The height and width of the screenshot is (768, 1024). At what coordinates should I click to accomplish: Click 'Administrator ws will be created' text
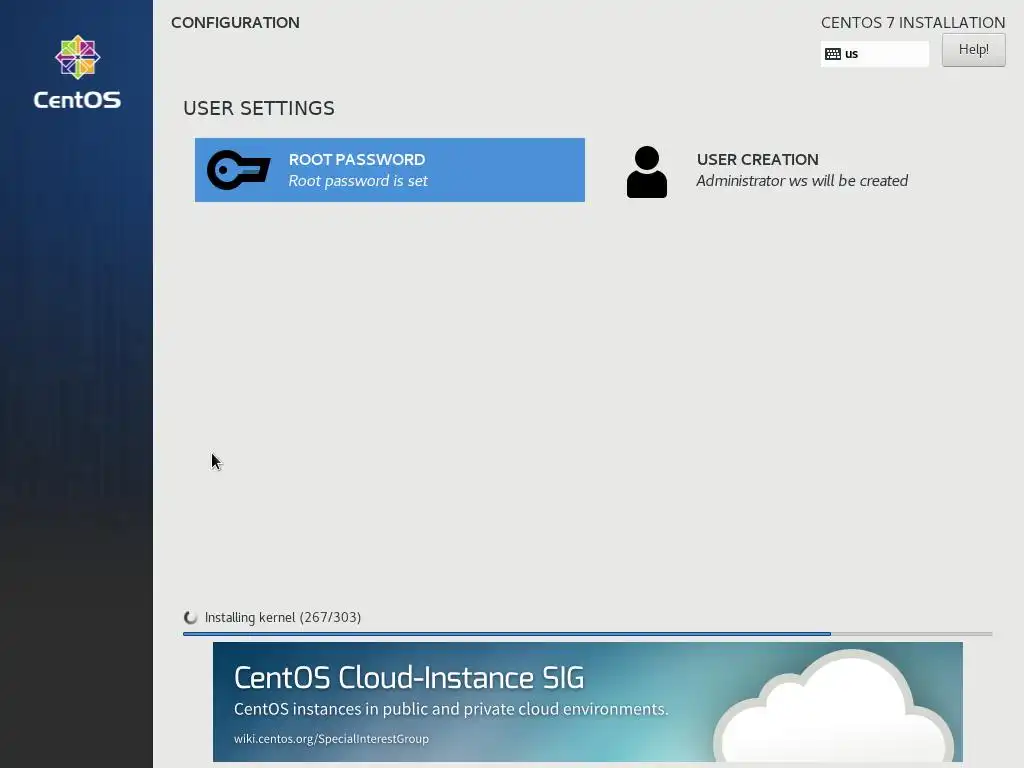click(802, 181)
